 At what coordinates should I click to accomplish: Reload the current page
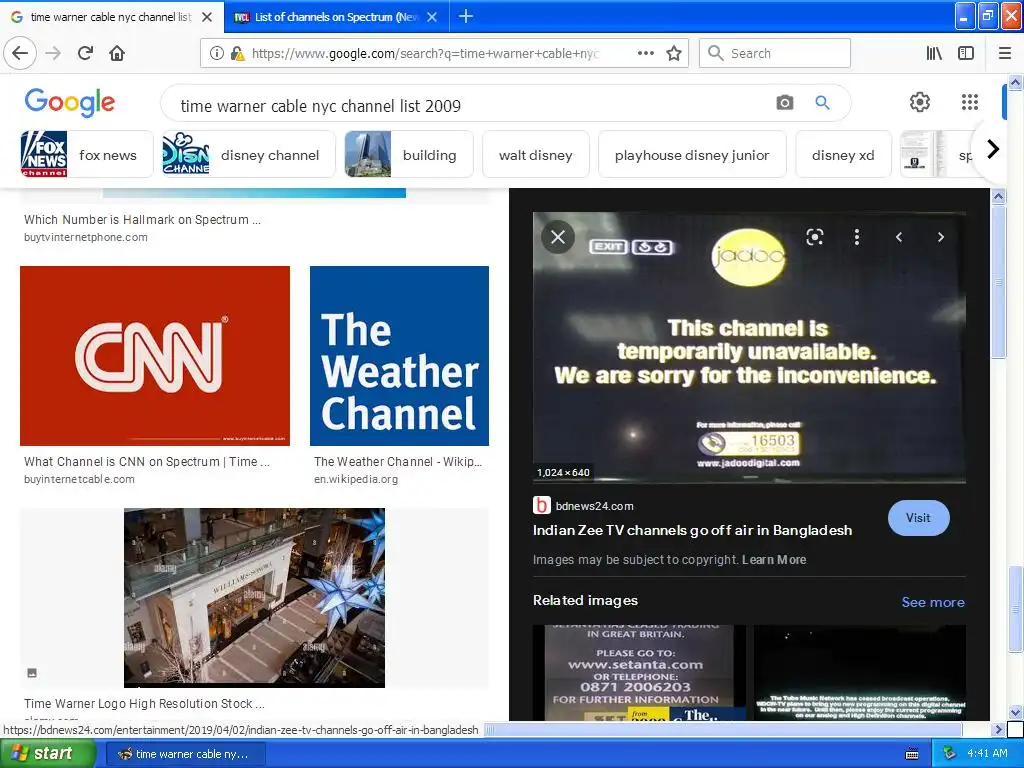click(x=85, y=53)
